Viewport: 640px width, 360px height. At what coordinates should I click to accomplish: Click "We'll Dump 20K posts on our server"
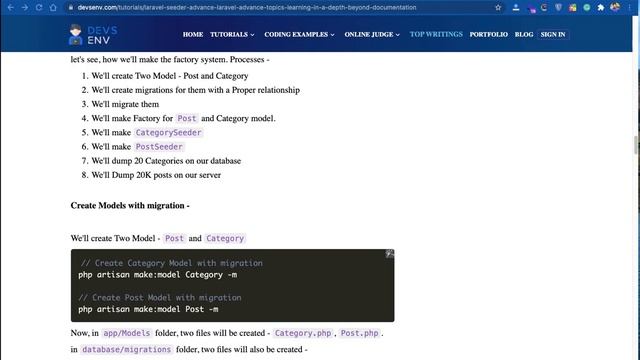[x=156, y=175]
